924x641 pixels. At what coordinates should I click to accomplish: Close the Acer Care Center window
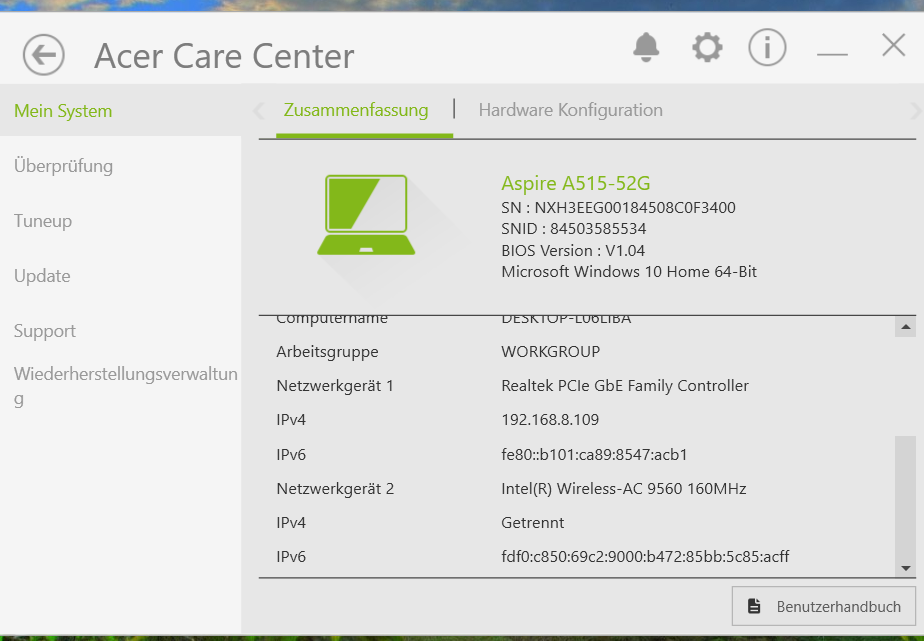pyautogui.click(x=893, y=45)
